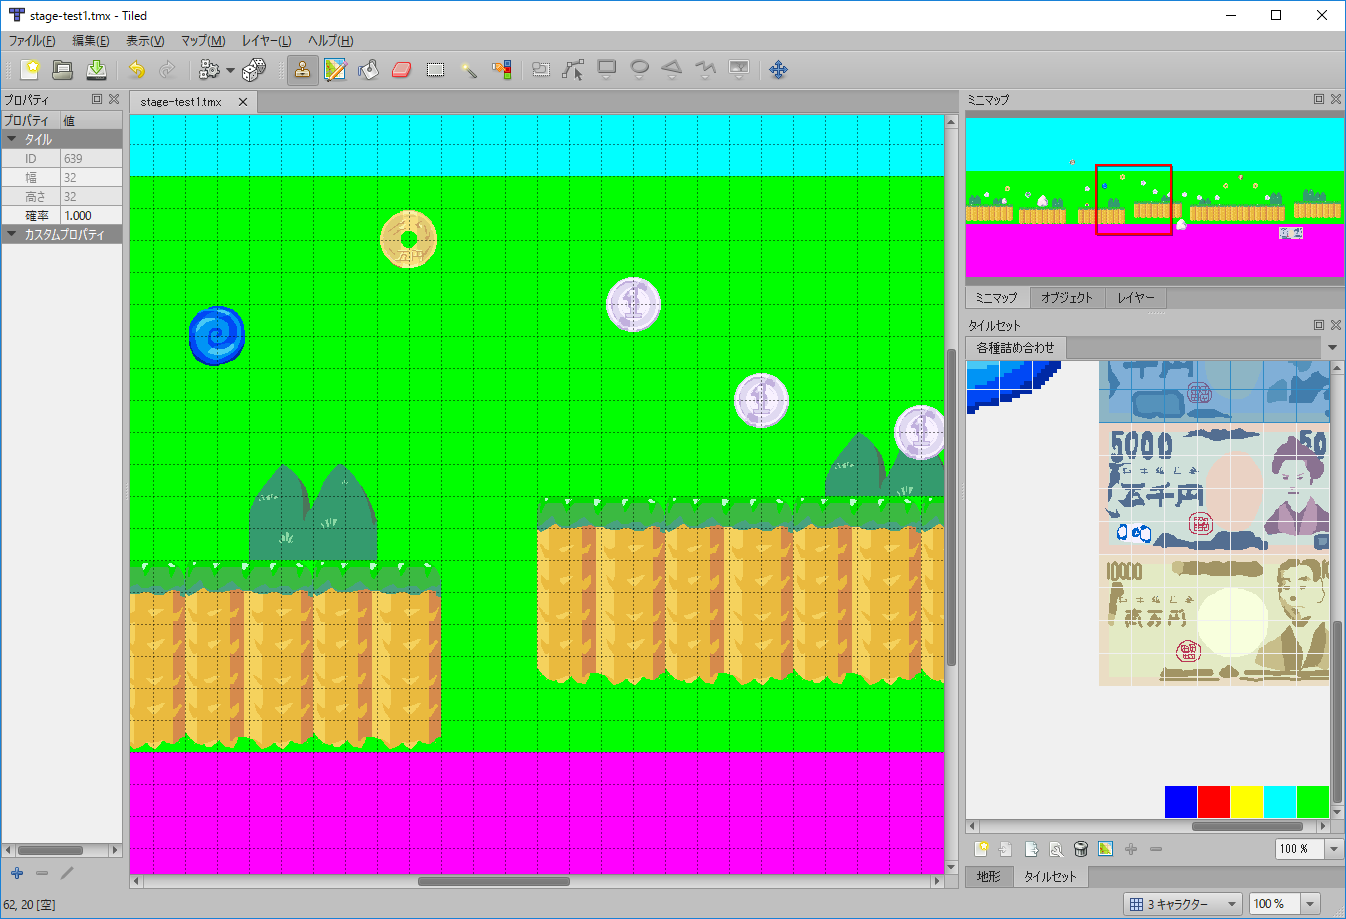Select the Eraser tool
Viewport: 1346px width, 919px height.
point(401,69)
